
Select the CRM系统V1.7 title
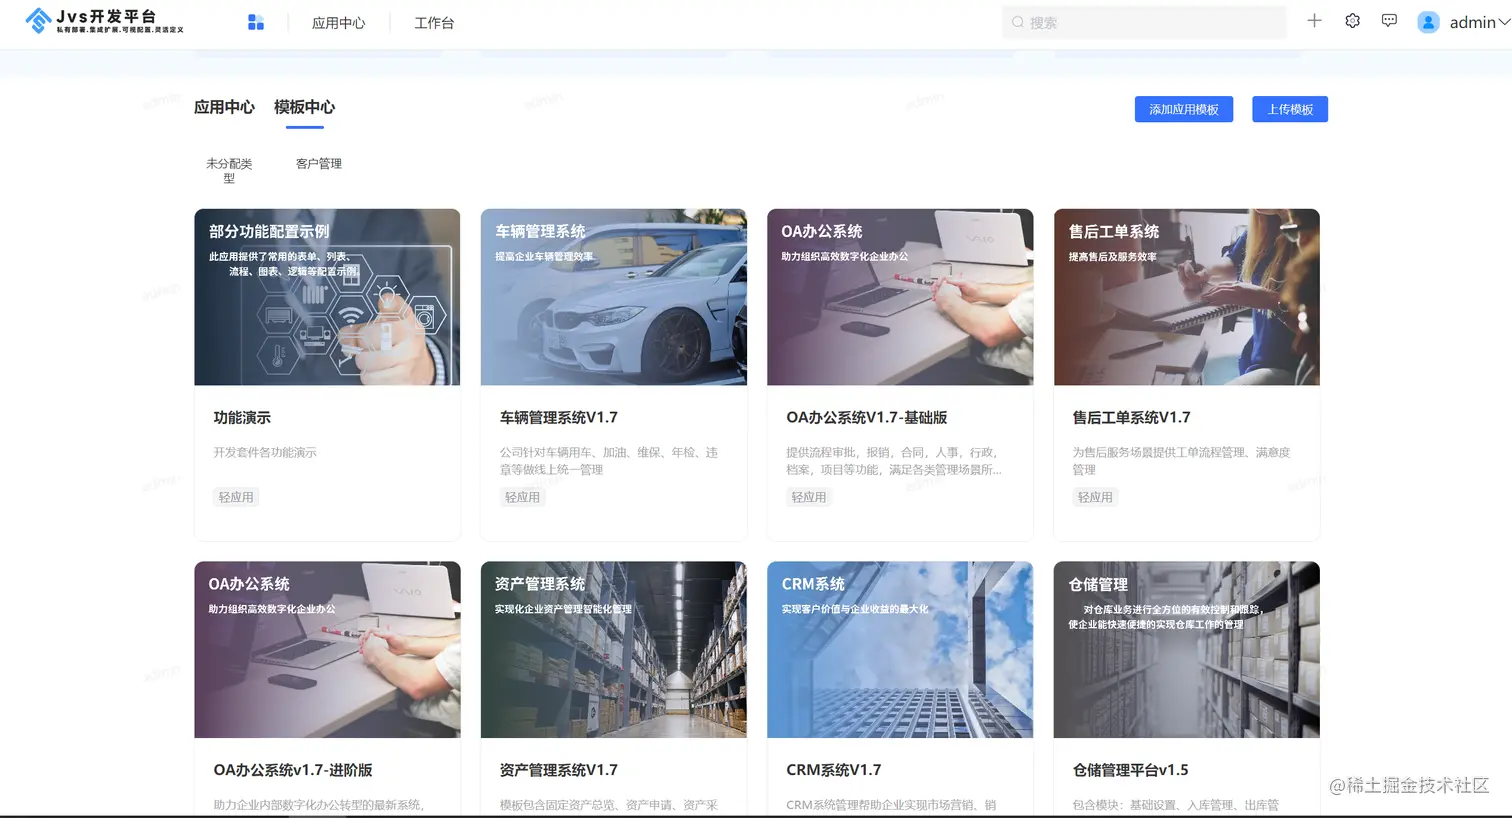pos(834,770)
